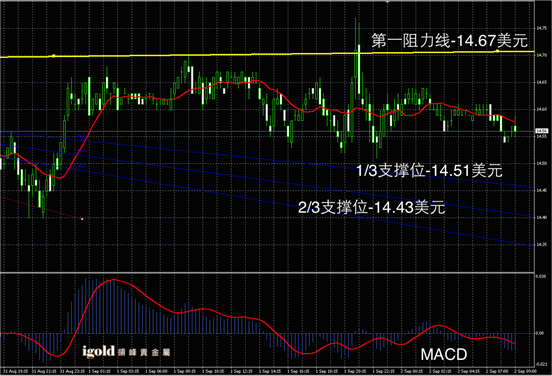Click the MACD label in the indicator panel
This screenshot has height=376, width=552.
[x=444, y=355]
